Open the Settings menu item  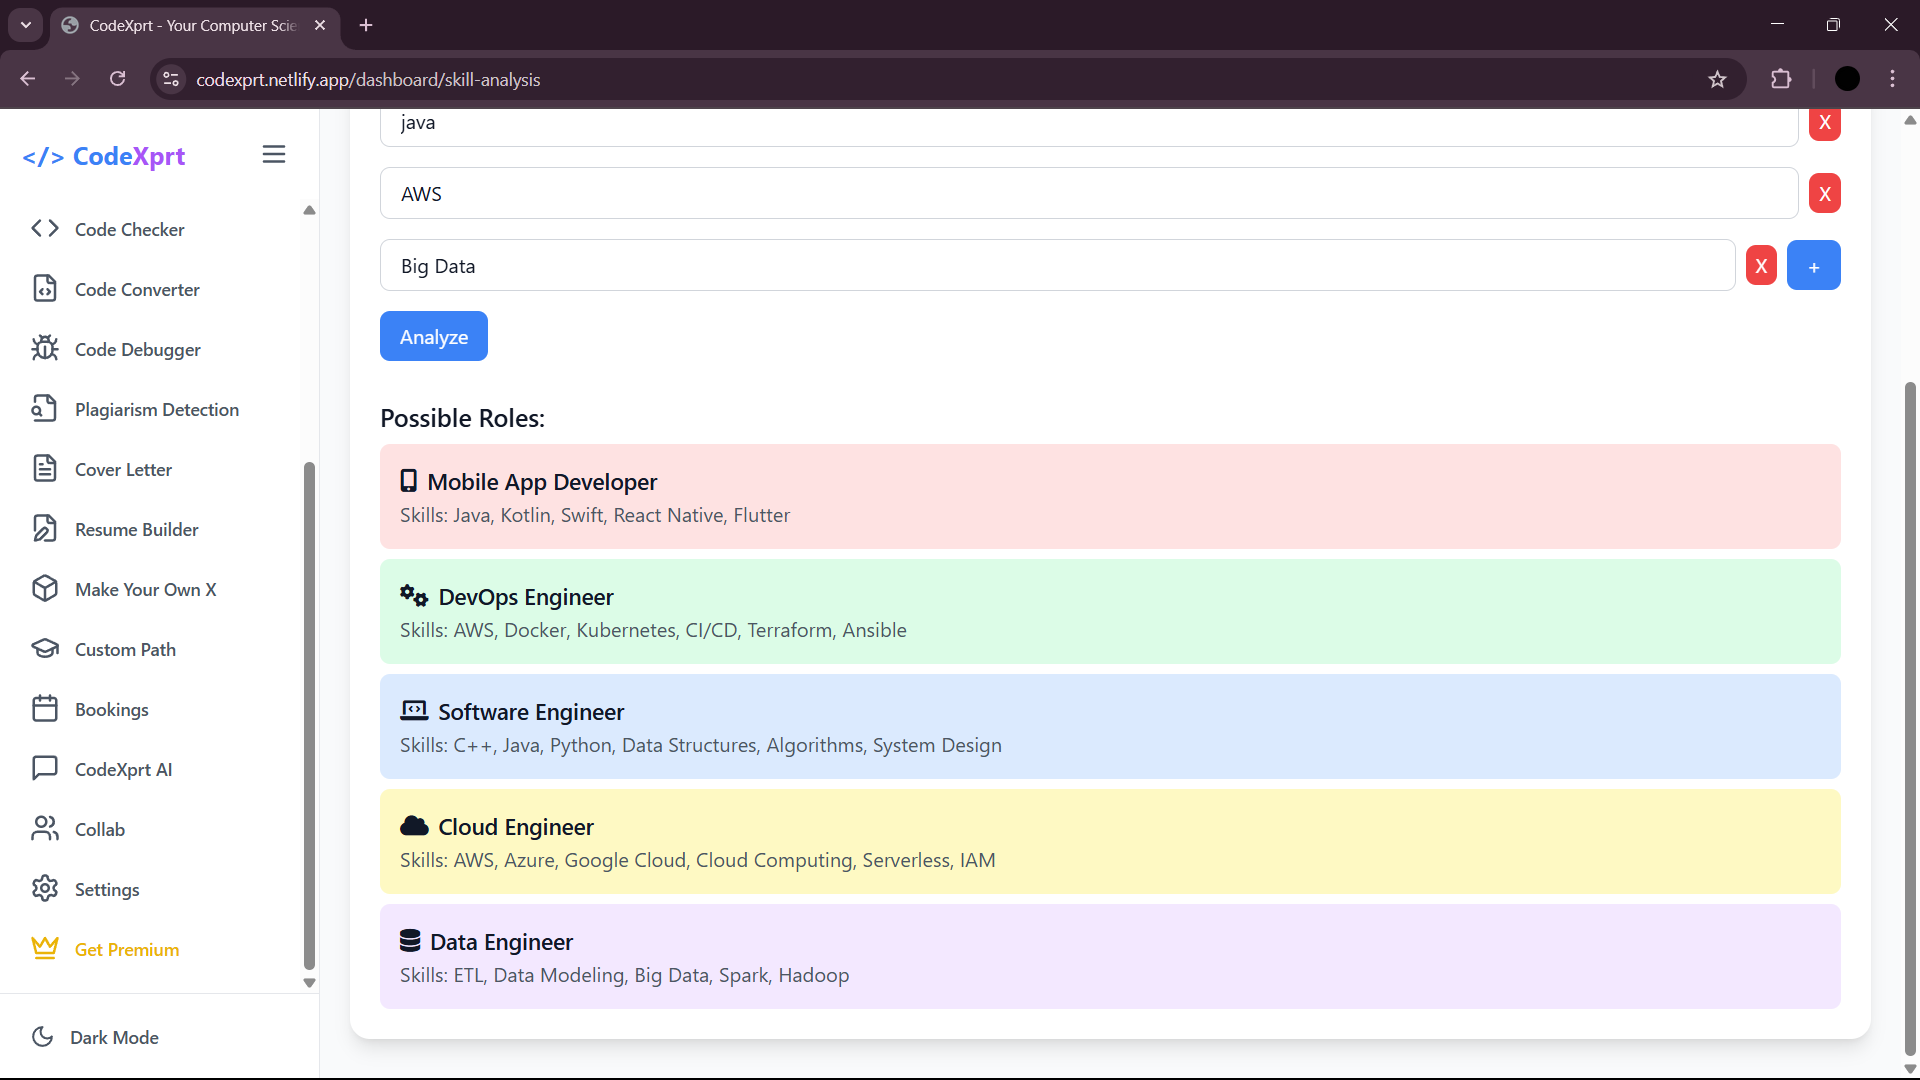106,889
